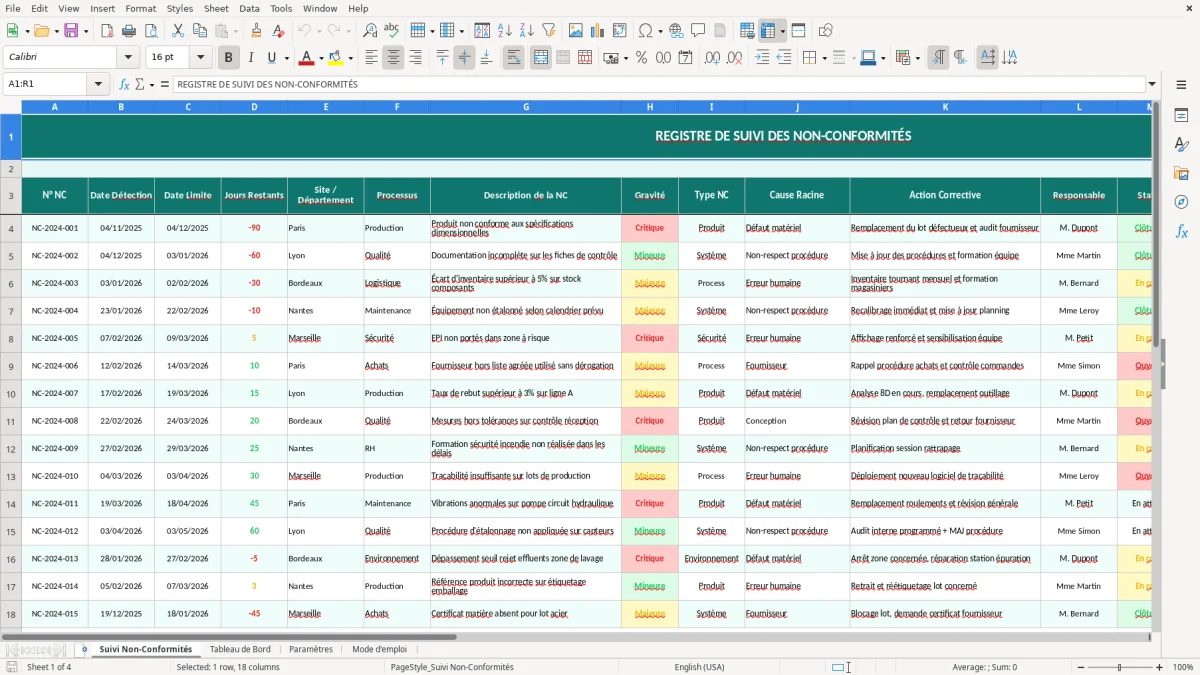This screenshot has height=675, width=1200.
Task: Open the Save button dropdown arrow
Action: coord(86,31)
